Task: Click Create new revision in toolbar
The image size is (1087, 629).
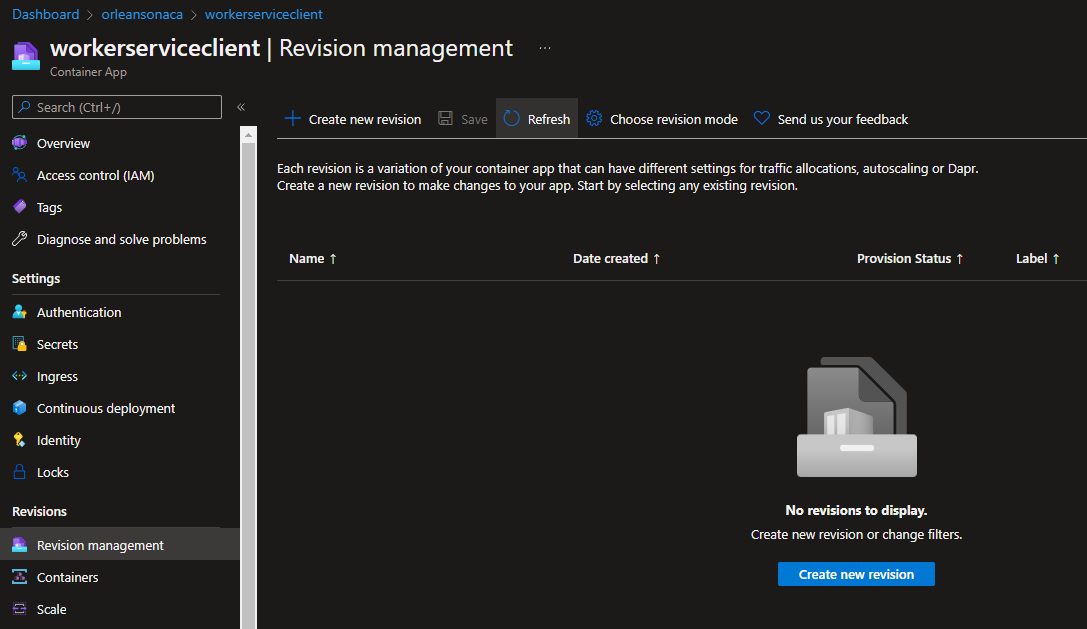Action: [x=353, y=119]
